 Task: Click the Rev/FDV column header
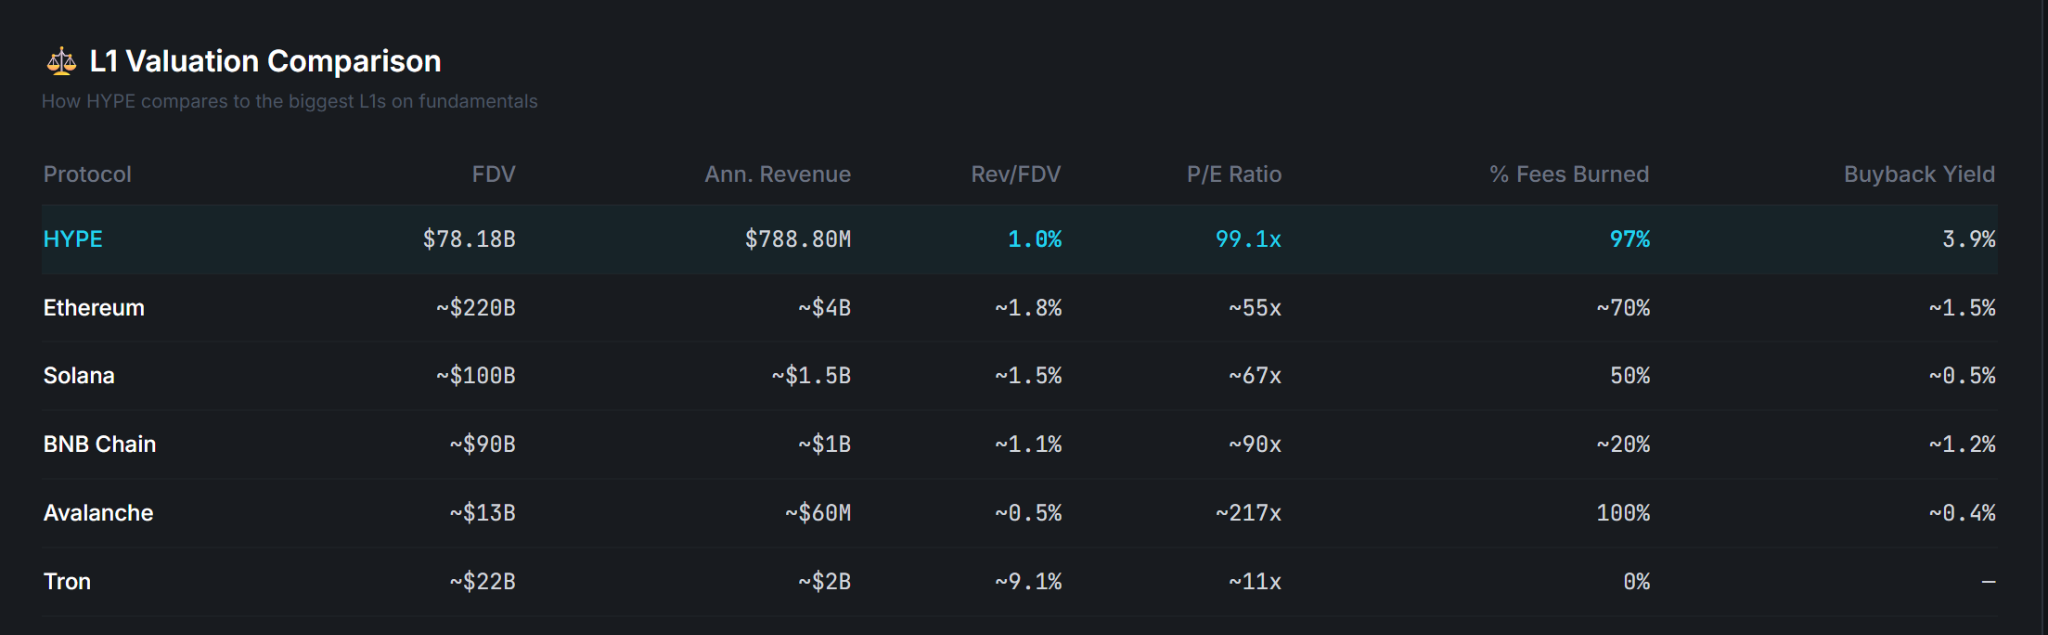point(1016,174)
